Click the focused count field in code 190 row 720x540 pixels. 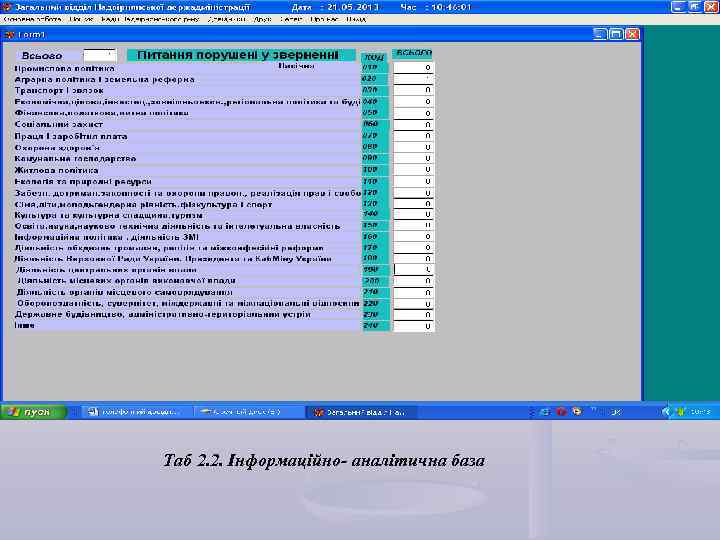pyautogui.click(x=413, y=270)
